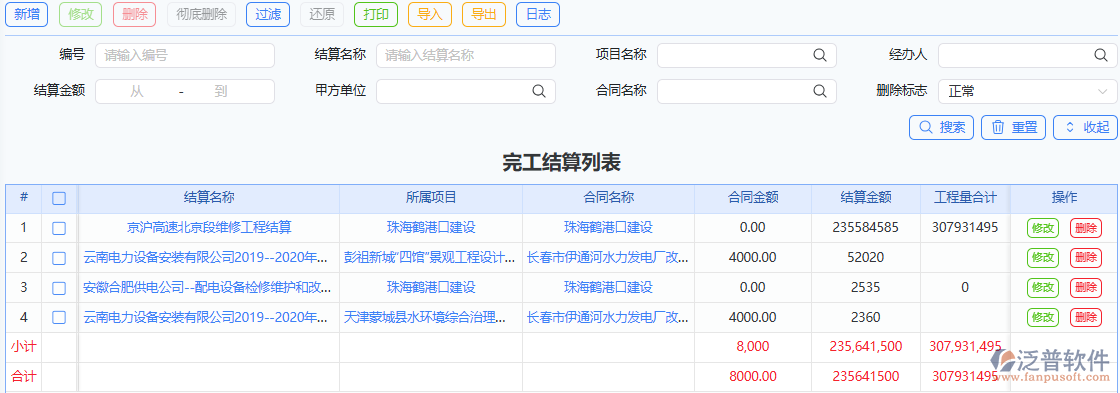This screenshot has width=1120, height=393.
Task: Click the search magnifier in 项目名称 field
Action: coord(819,56)
